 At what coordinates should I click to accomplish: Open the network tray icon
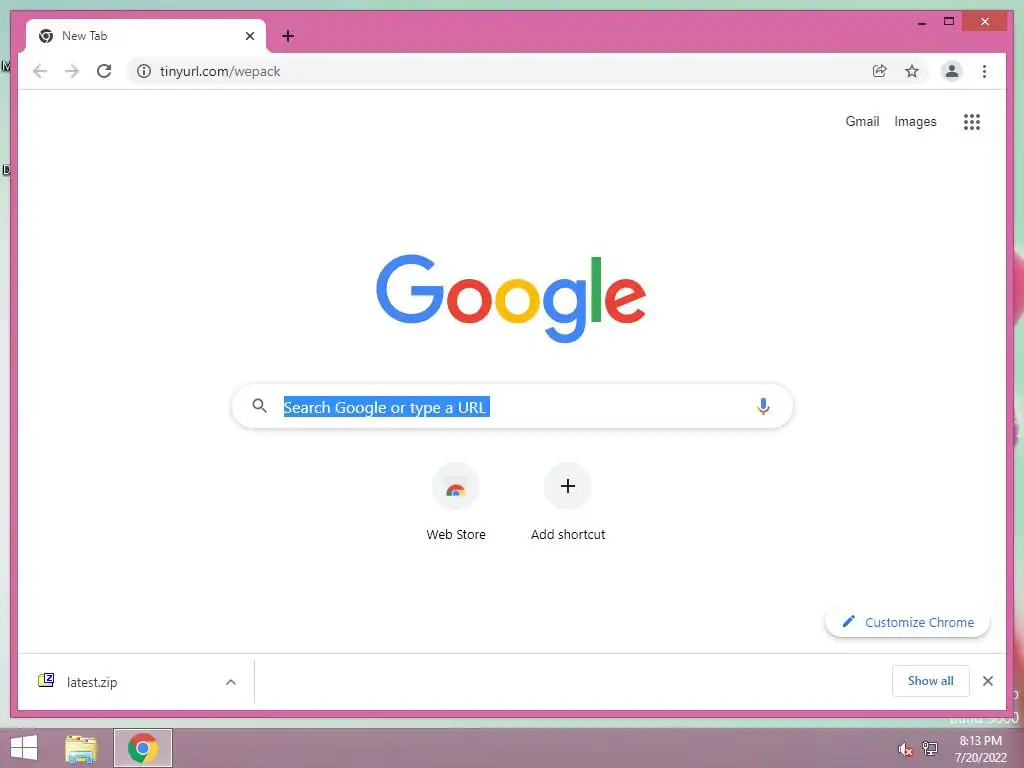click(x=930, y=748)
